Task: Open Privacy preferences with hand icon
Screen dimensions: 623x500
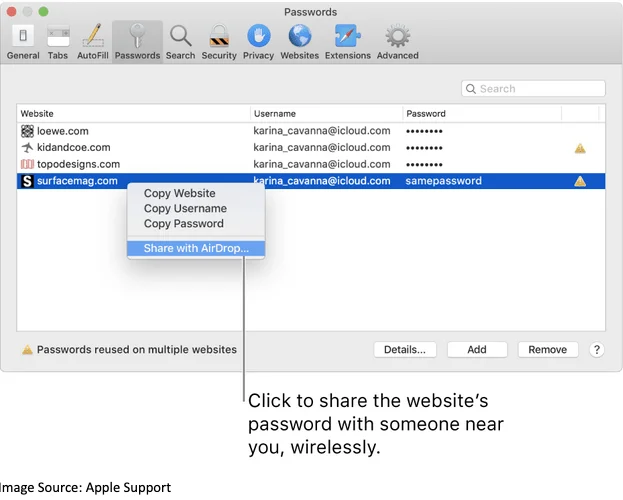Action: tap(258, 41)
